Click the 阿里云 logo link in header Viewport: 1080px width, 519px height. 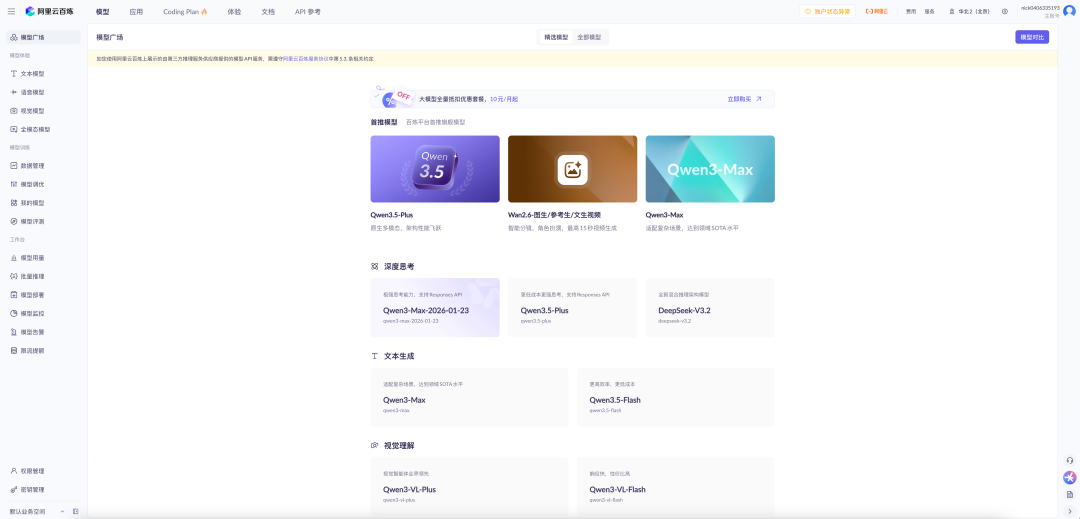tap(877, 12)
